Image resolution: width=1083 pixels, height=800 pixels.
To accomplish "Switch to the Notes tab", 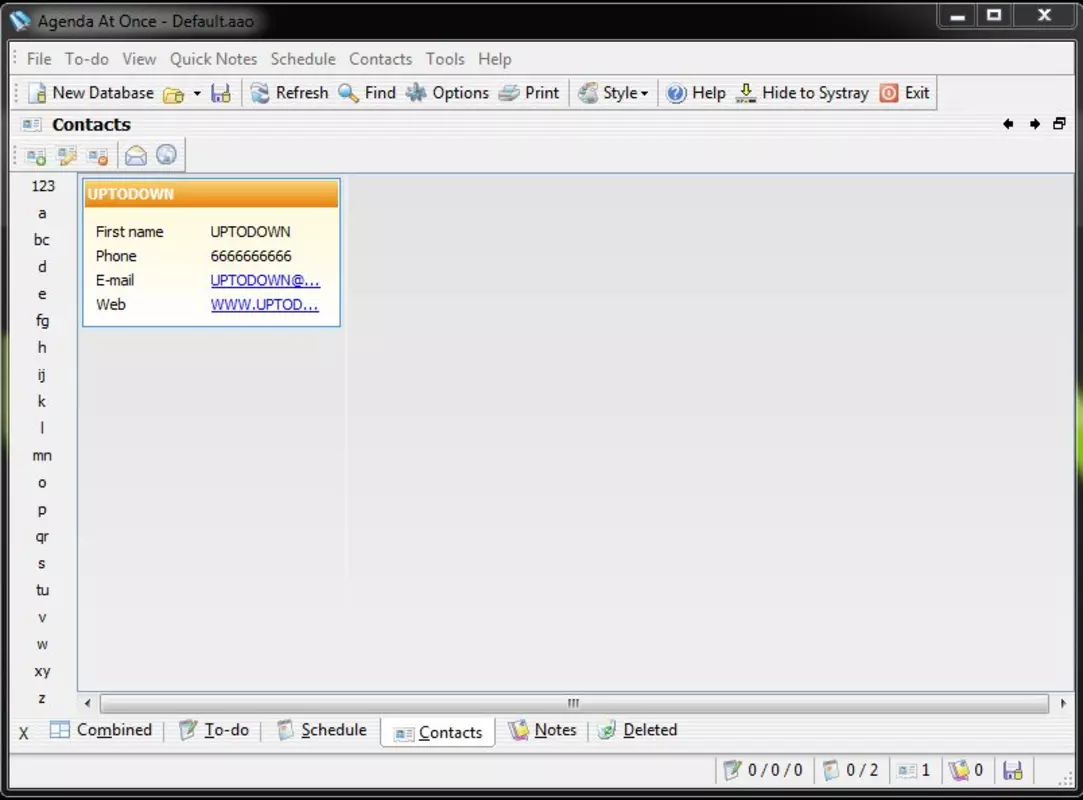I will tap(542, 730).
